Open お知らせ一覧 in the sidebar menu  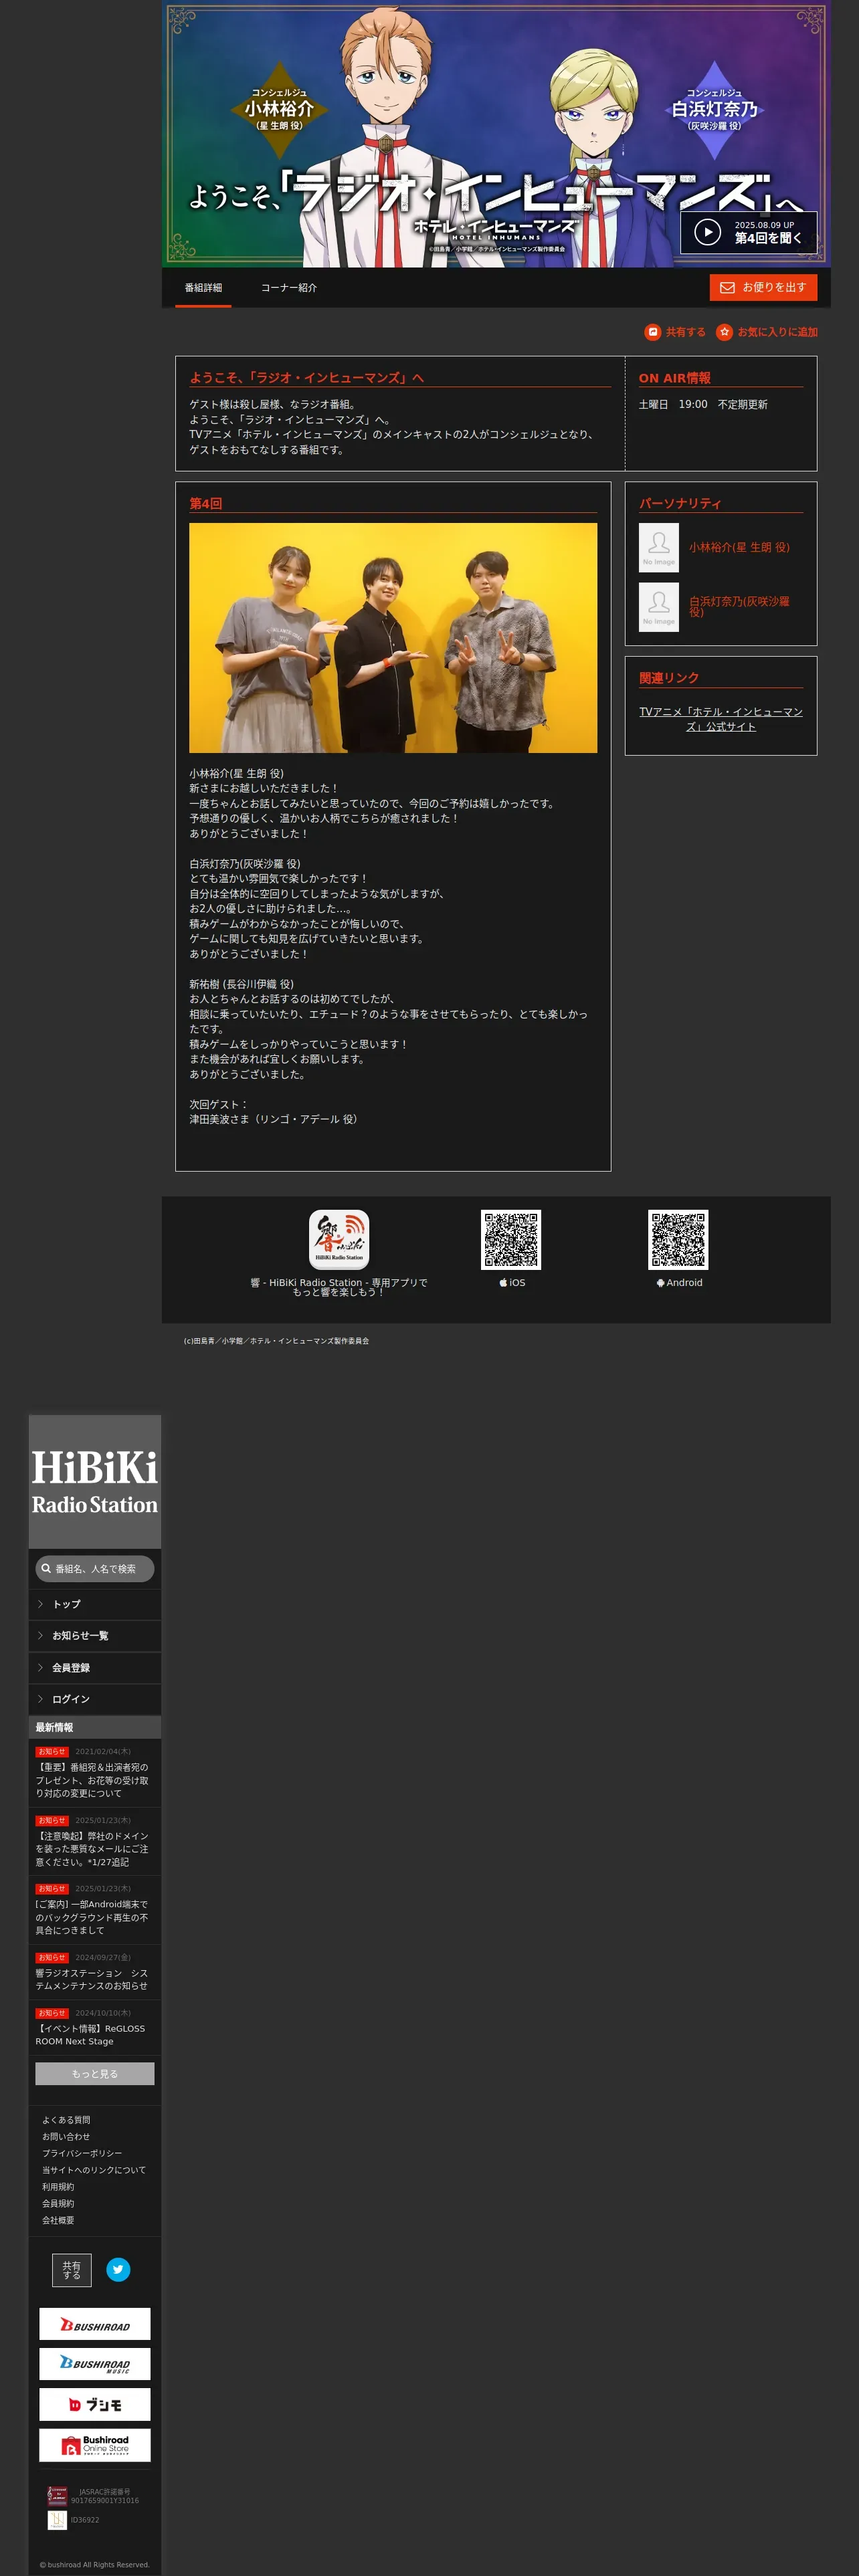[x=95, y=1636]
